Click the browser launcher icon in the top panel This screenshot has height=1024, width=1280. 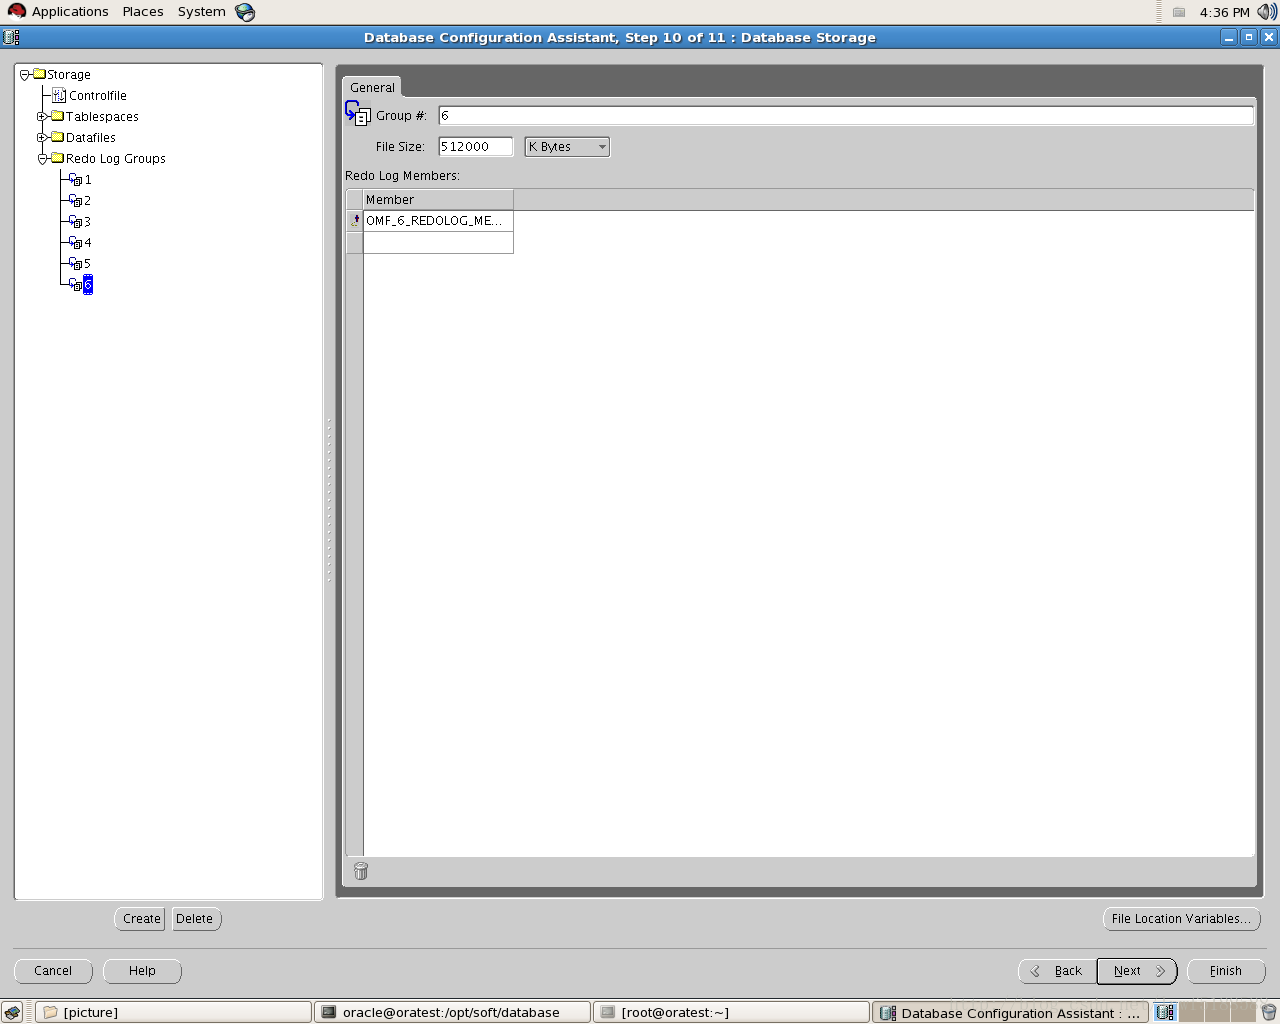pos(245,12)
